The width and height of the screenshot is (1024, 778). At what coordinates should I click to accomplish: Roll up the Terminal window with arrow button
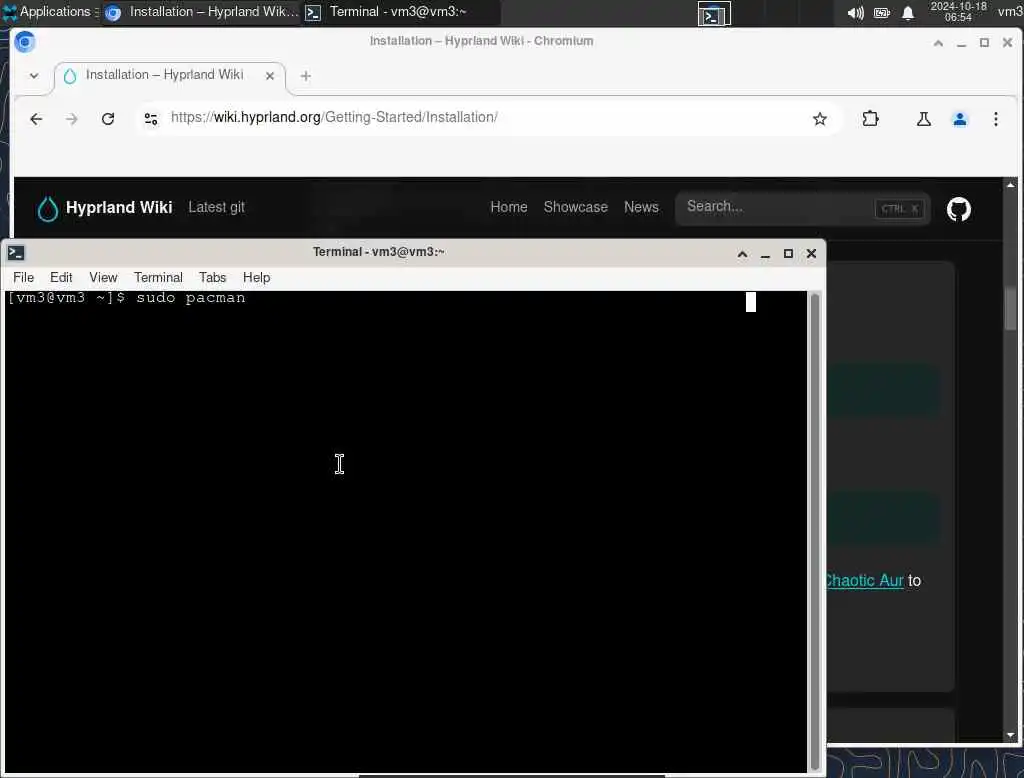[743, 253]
